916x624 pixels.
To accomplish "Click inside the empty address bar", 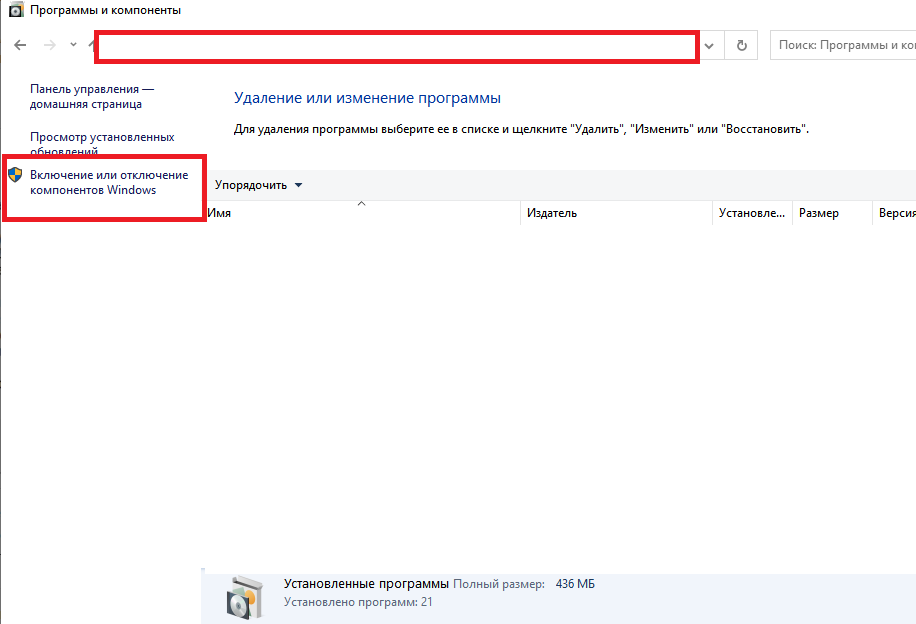I will coord(395,46).
